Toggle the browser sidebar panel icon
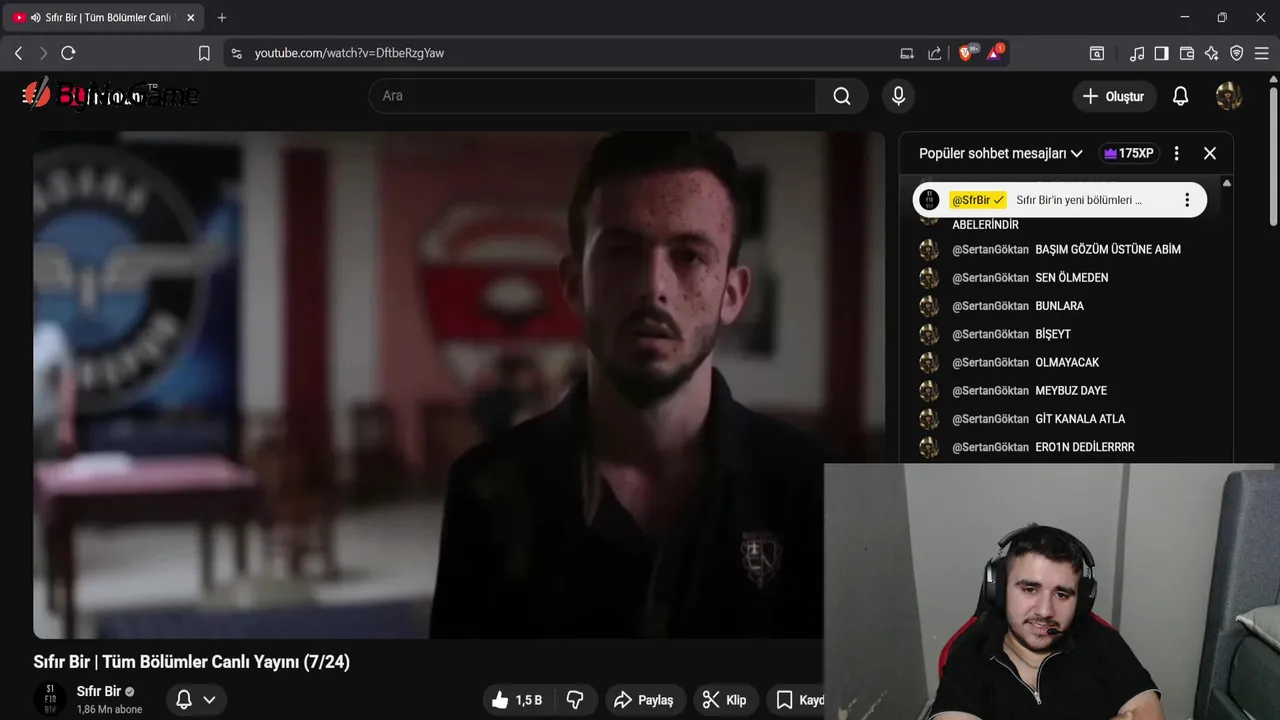The width and height of the screenshot is (1280, 720). tap(1161, 53)
